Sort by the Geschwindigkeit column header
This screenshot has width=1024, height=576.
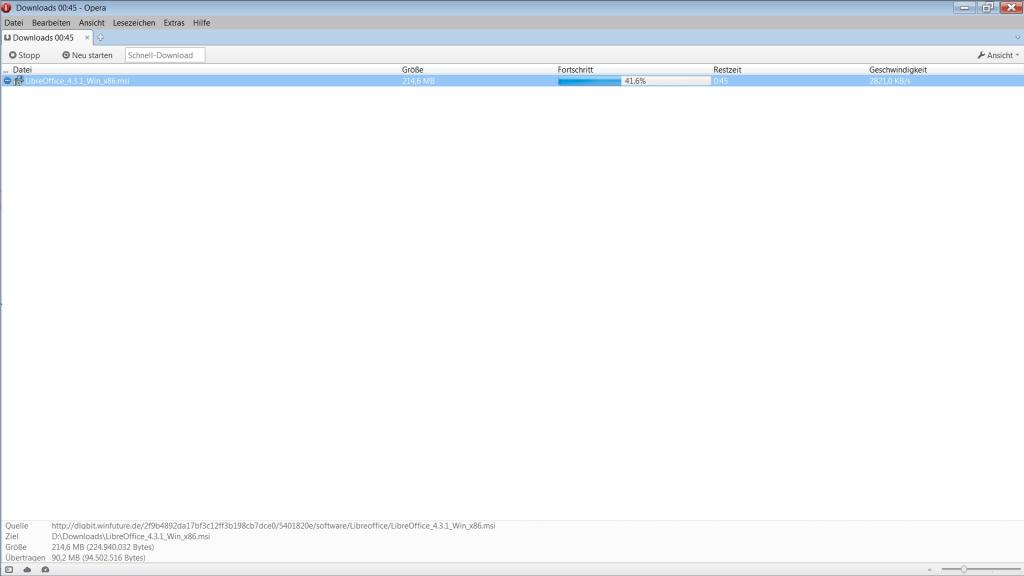click(898, 70)
